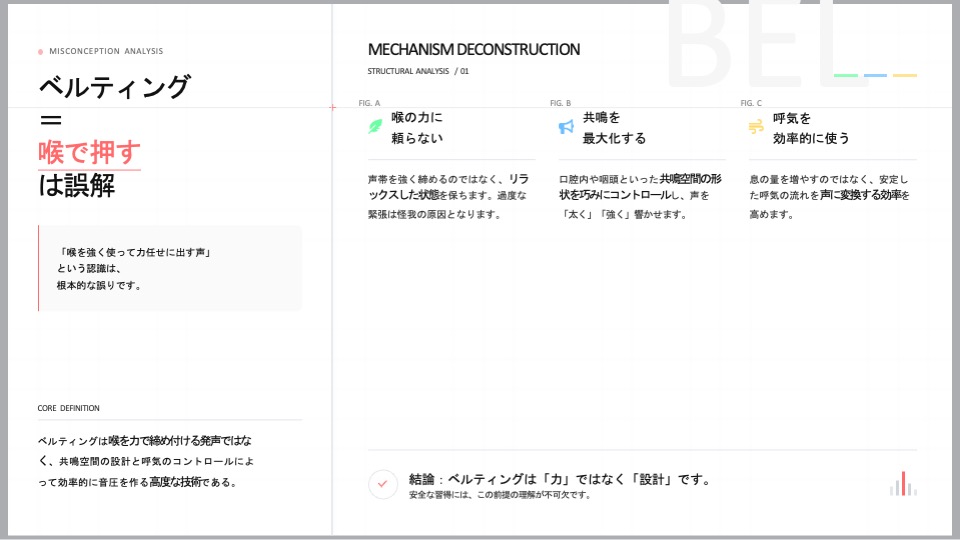Image resolution: width=960 pixels, height=540 pixels.
Task: Click the green leaf icon under FIG. A
Action: pos(375,127)
